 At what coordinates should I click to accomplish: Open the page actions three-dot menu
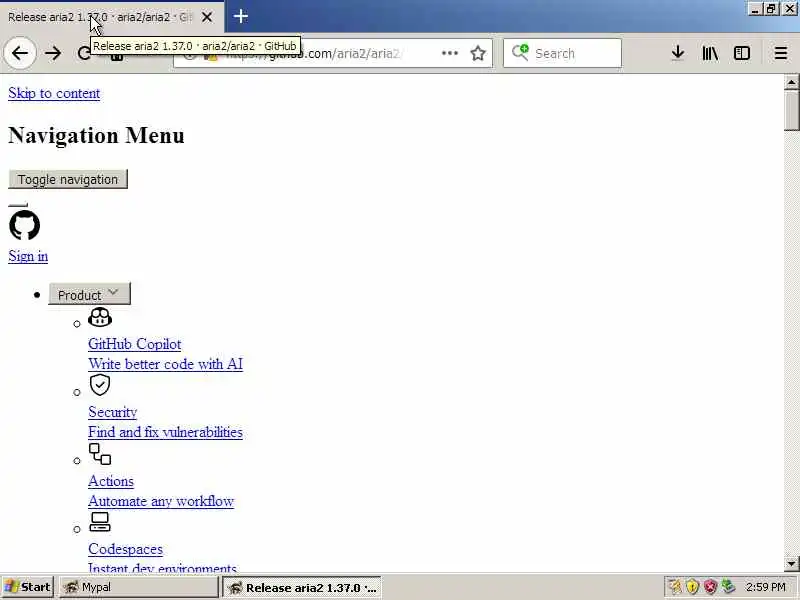pyautogui.click(x=449, y=53)
